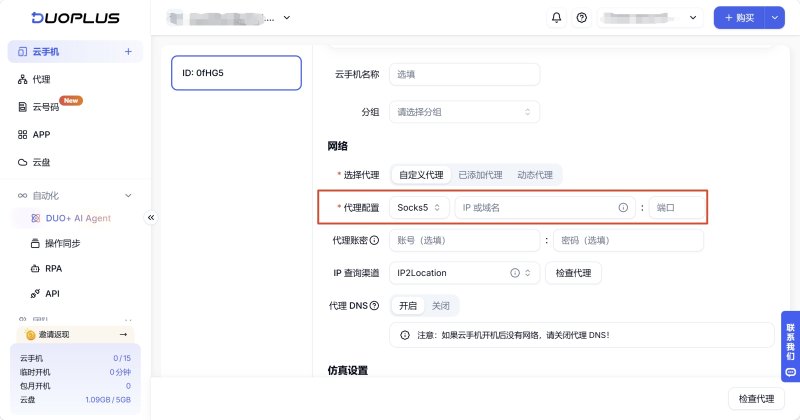Open the notifications bell

coord(556,18)
